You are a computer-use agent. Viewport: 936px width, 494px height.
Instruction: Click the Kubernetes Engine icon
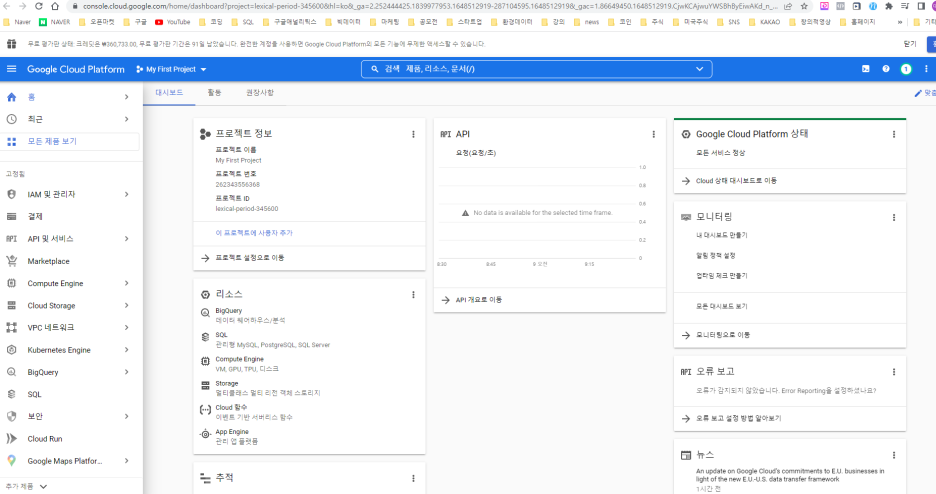(11, 350)
